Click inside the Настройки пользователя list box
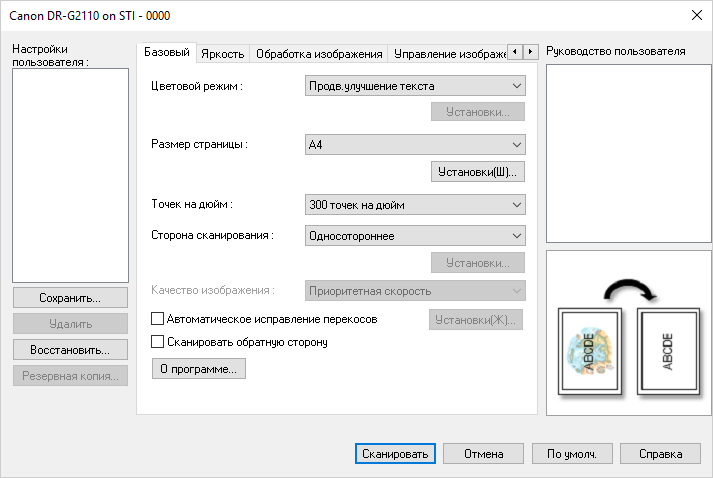This screenshot has height=478, width=713. tap(70, 175)
